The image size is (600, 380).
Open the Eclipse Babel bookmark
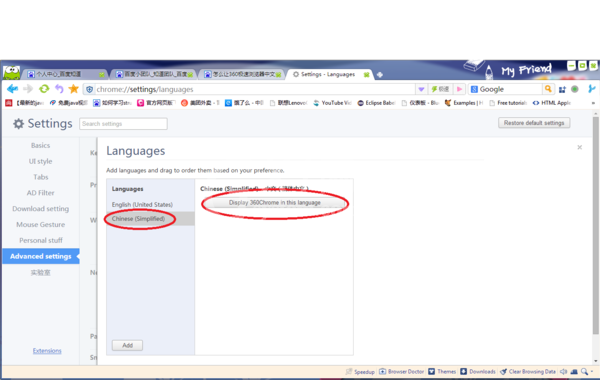(376, 103)
